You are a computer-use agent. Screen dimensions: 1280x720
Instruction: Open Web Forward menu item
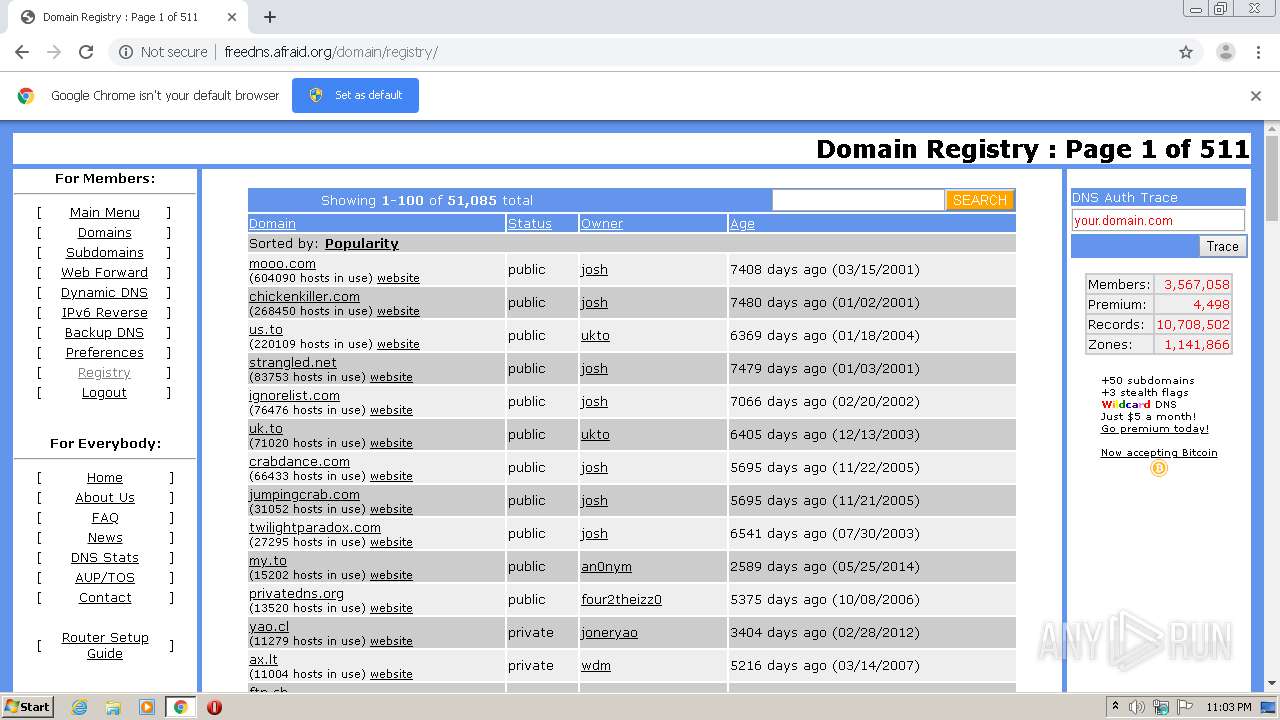click(x=104, y=272)
